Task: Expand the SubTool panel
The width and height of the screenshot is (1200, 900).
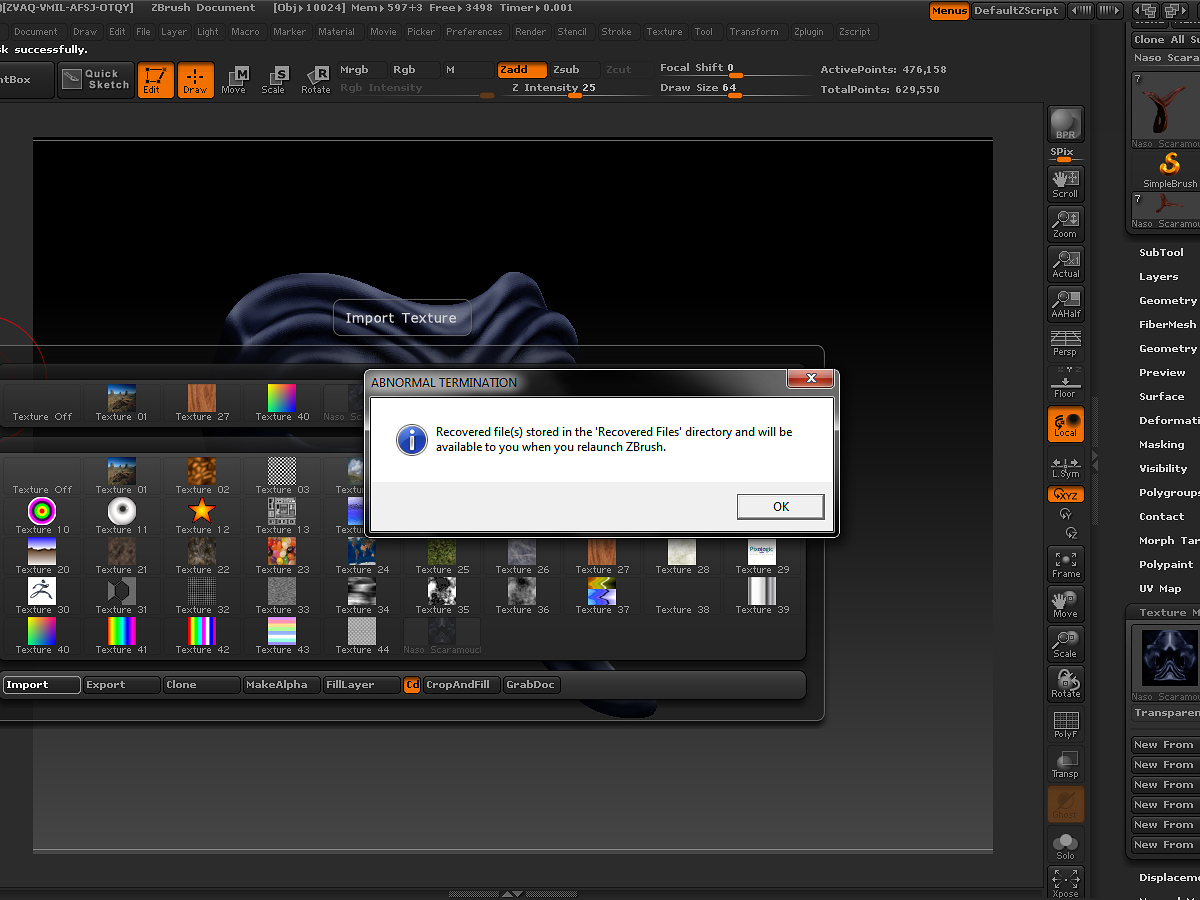Action: tap(1161, 252)
